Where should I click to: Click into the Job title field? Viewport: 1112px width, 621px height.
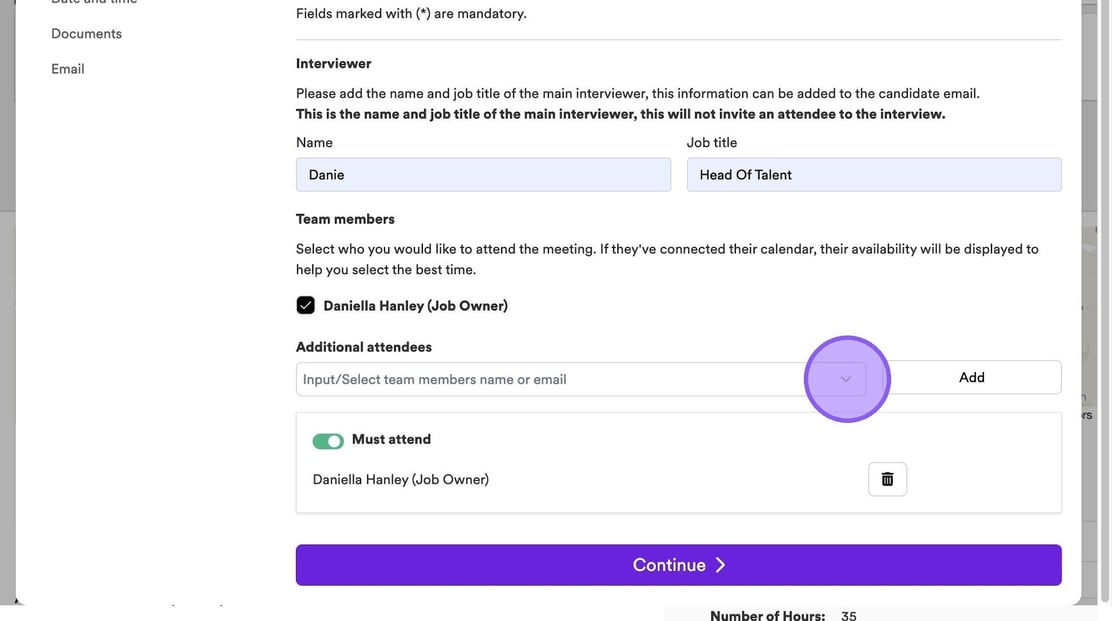click(x=873, y=175)
